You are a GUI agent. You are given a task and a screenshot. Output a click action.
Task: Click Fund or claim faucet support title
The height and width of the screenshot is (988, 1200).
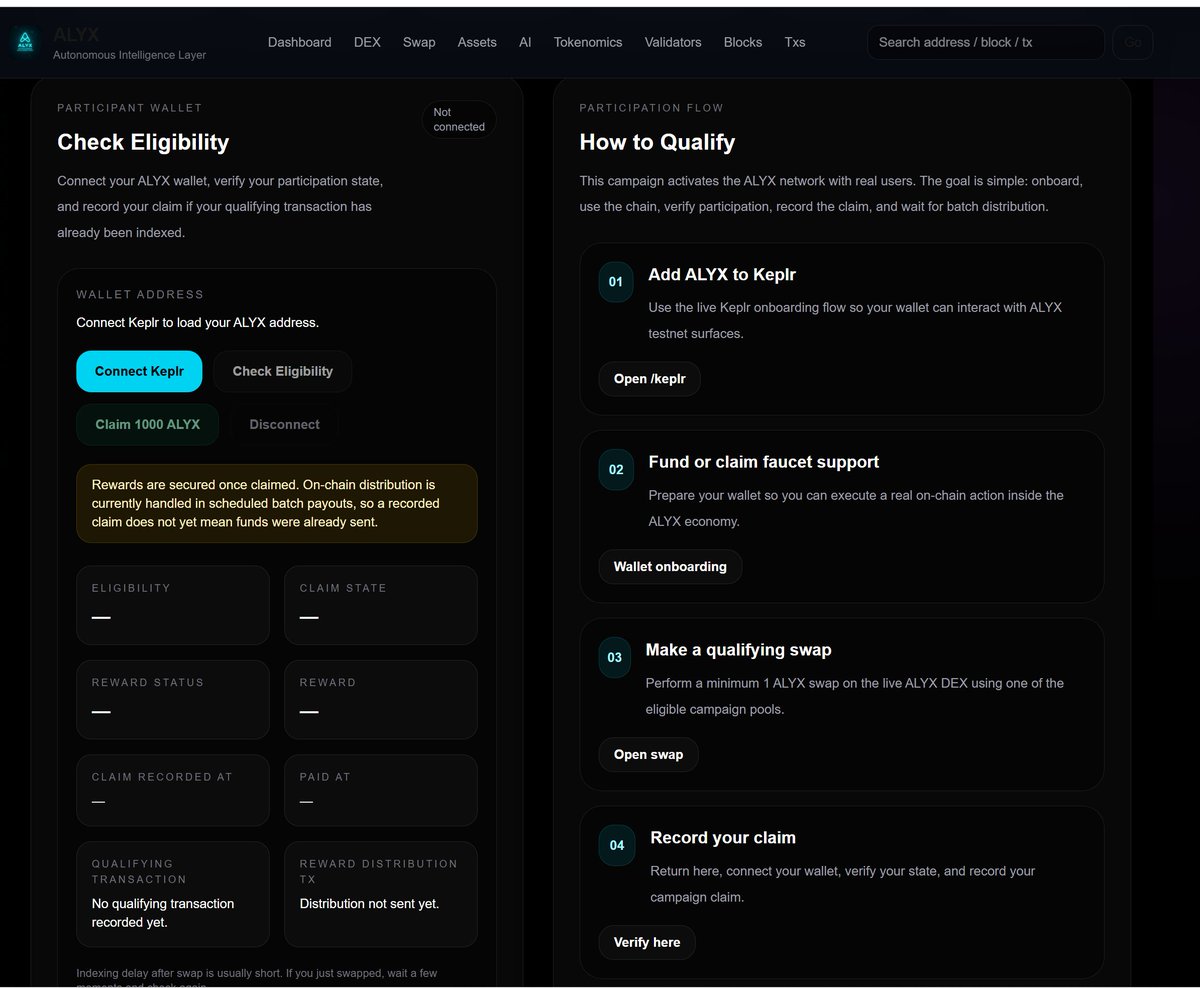tap(764, 462)
